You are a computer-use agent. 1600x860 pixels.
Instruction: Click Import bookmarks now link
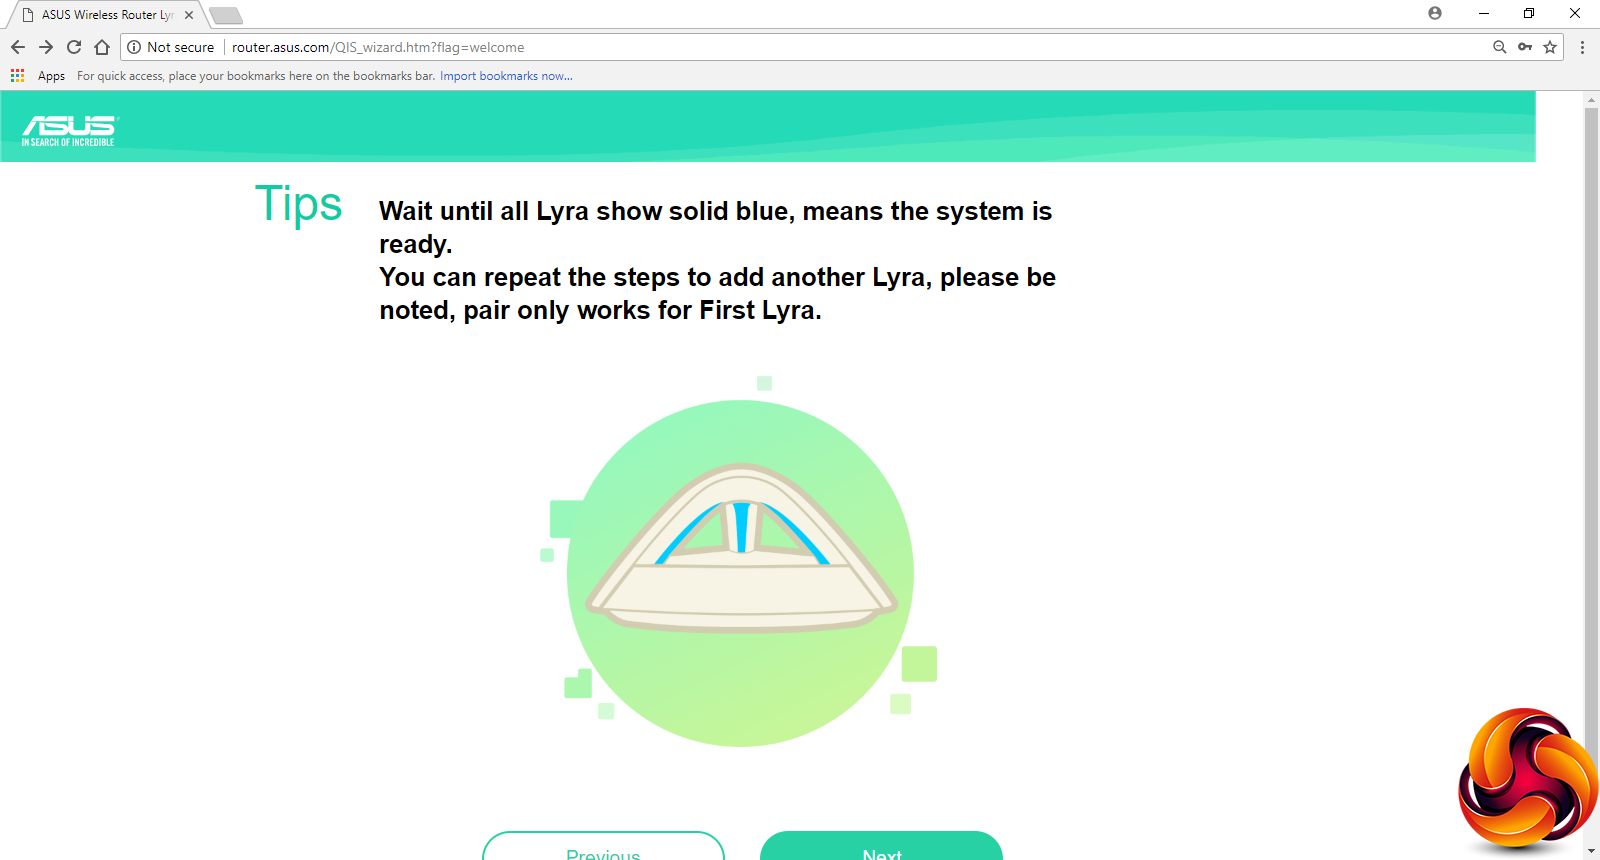tap(506, 76)
